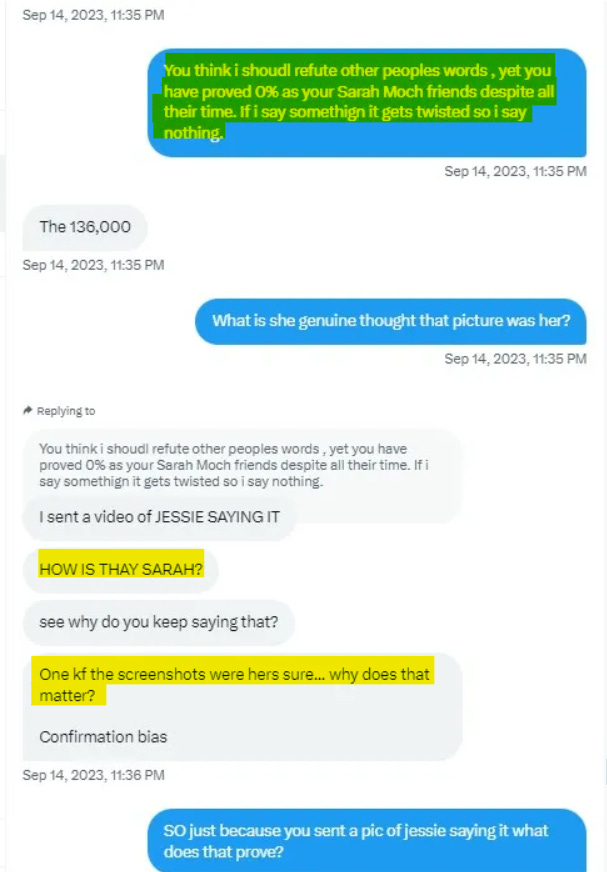
Task: Select 'see why do you keep saying that?' bubble
Action: point(159,622)
